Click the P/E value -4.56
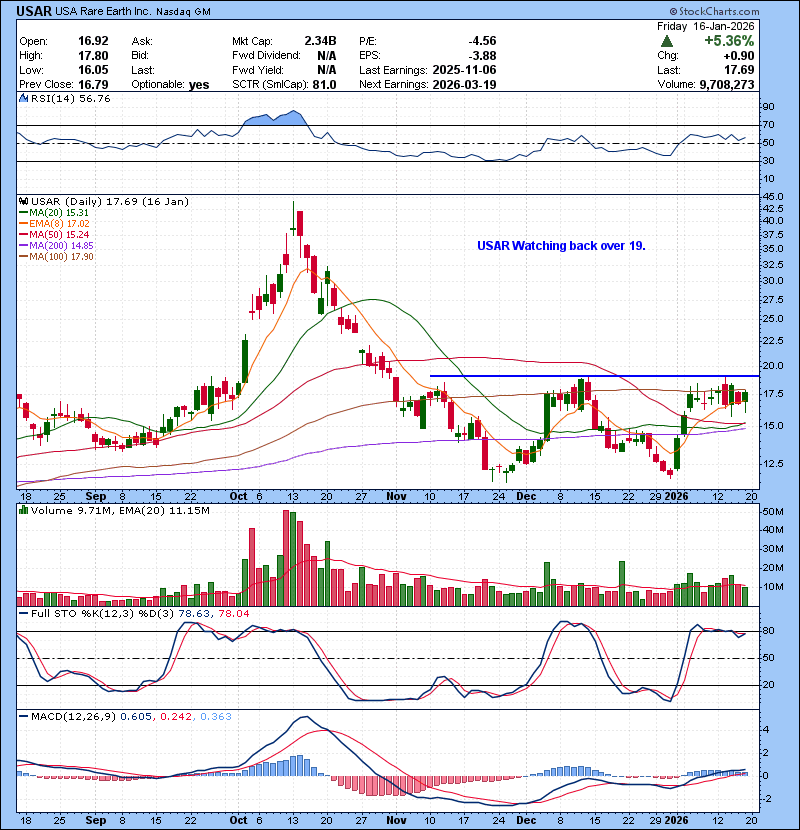 tap(482, 41)
